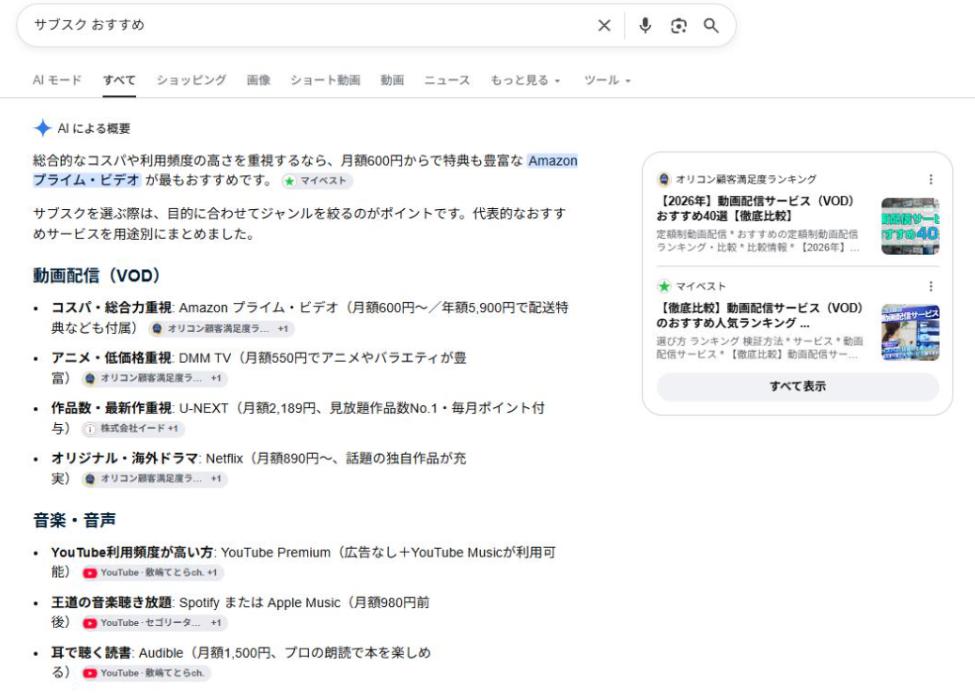Expand the もっと見る dropdown
The image size is (975, 696).
(x=525, y=80)
